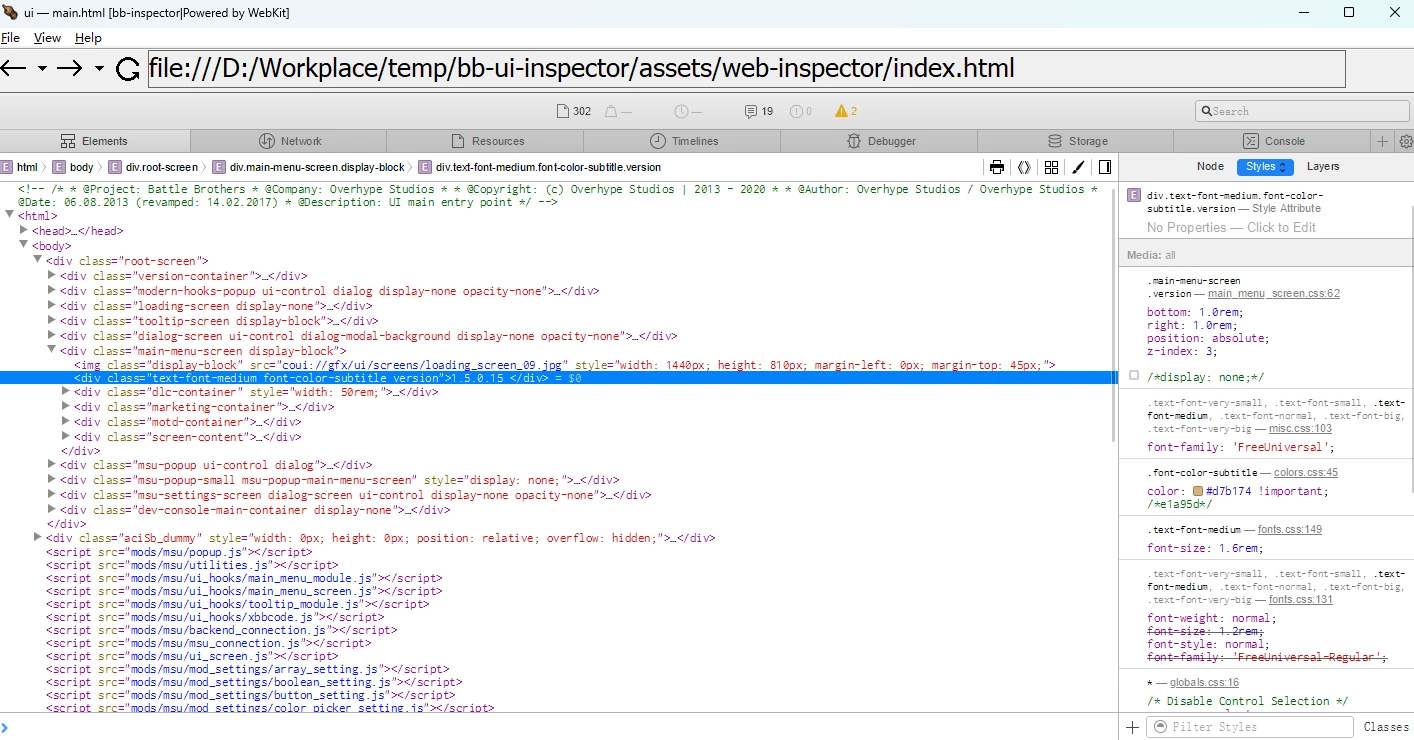
Task: Go forward with the right arrow
Action: coord(69,68)
